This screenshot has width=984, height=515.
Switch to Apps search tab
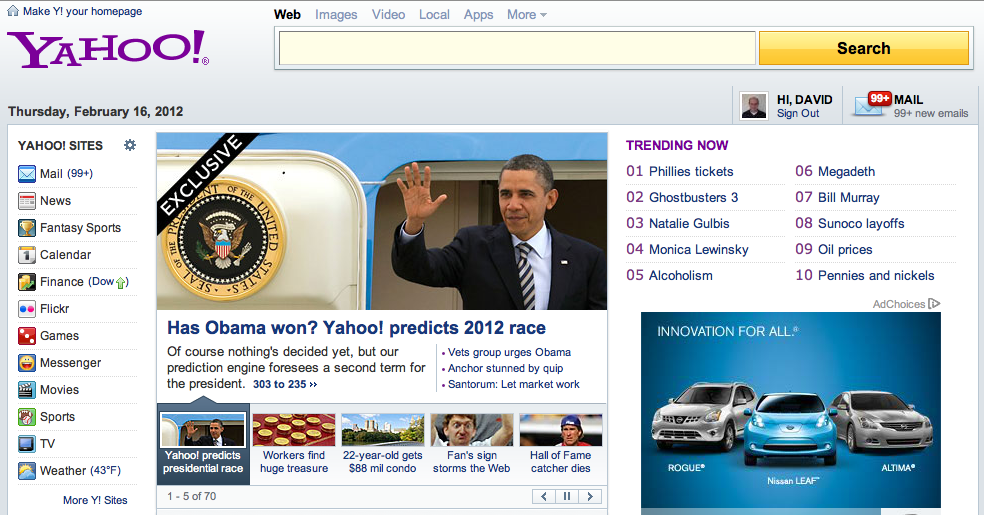coord(478,14)
